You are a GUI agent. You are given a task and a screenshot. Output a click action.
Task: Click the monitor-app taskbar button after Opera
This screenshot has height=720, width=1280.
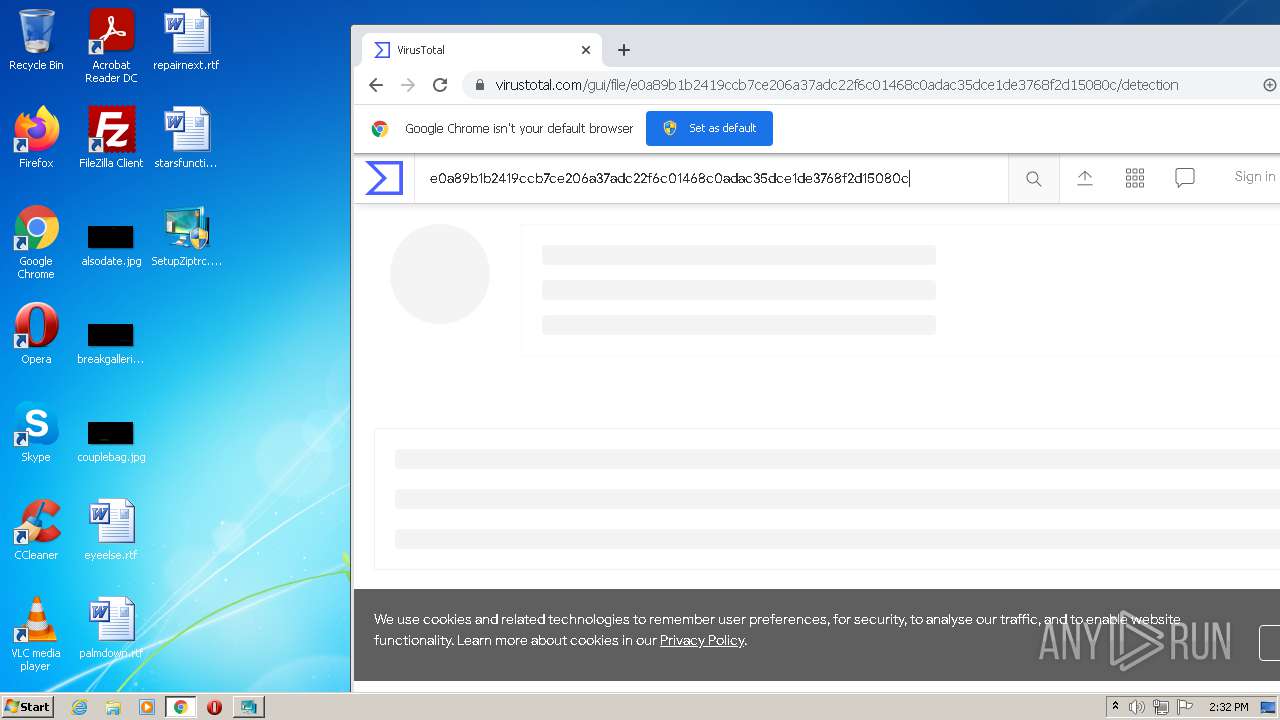[x=248, y=707]
